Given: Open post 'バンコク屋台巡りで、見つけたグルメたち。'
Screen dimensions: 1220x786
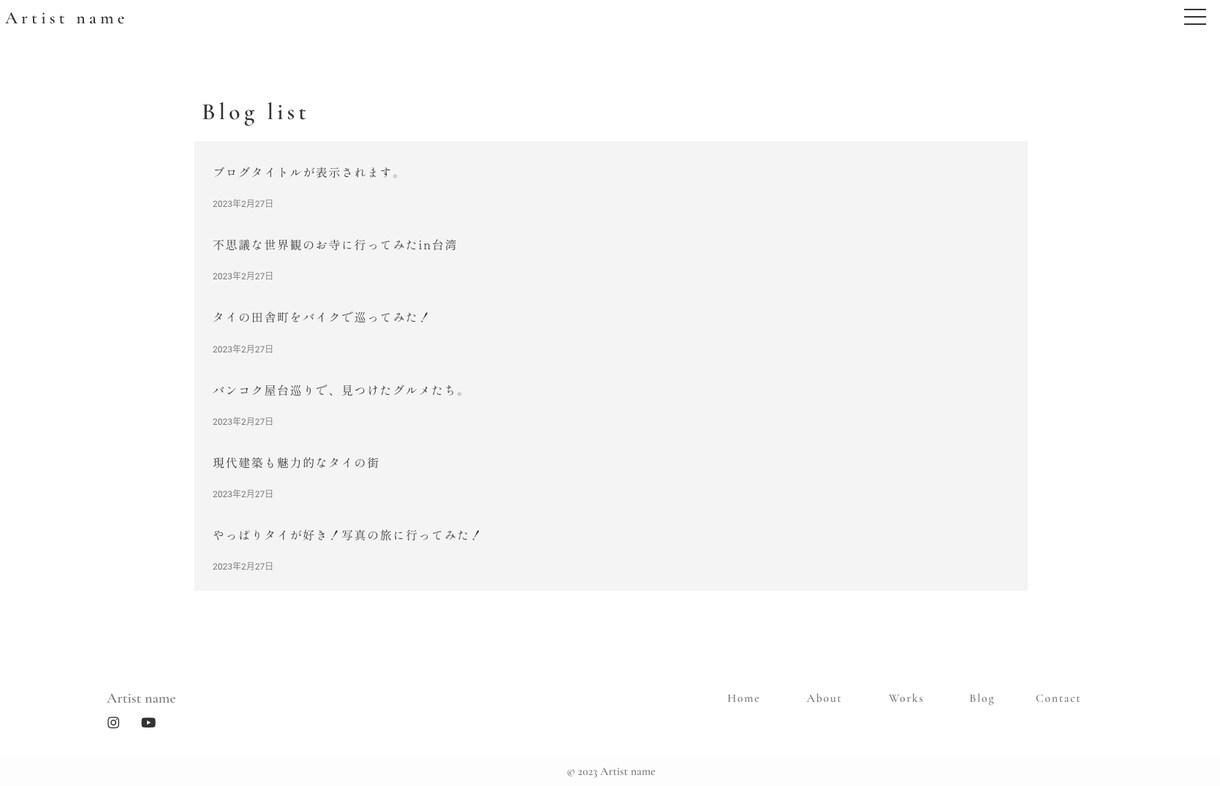Looking at the screenshot, I should pos(340,390).
